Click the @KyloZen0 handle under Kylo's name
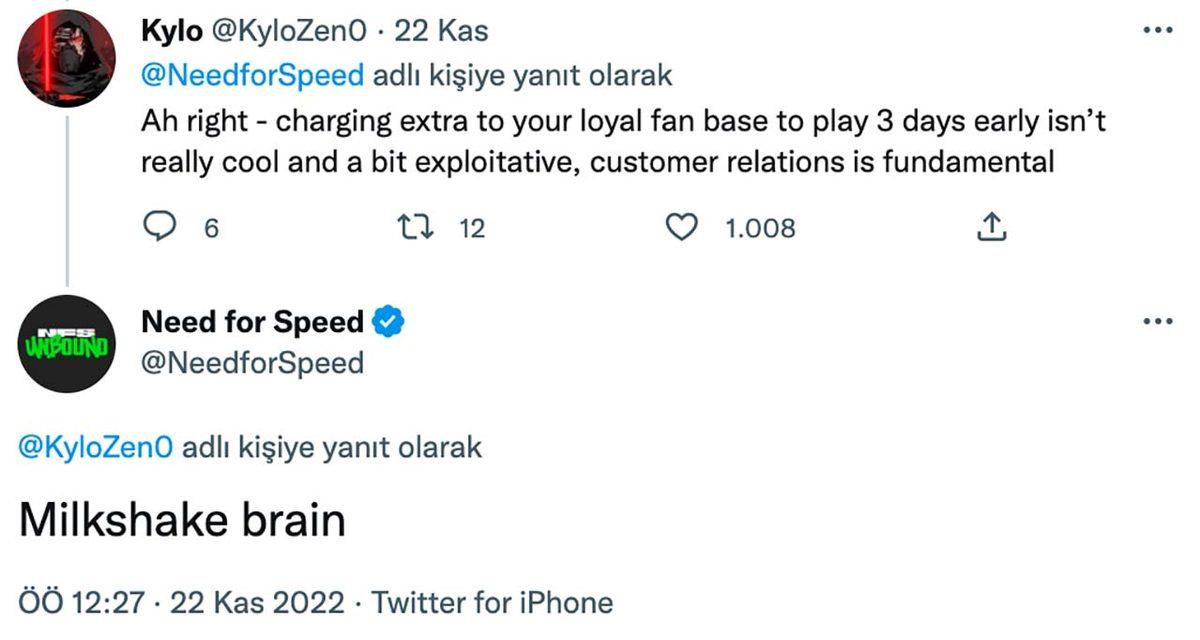Image resolution: width=1200 pixels, height=640 pixels. 288,30
